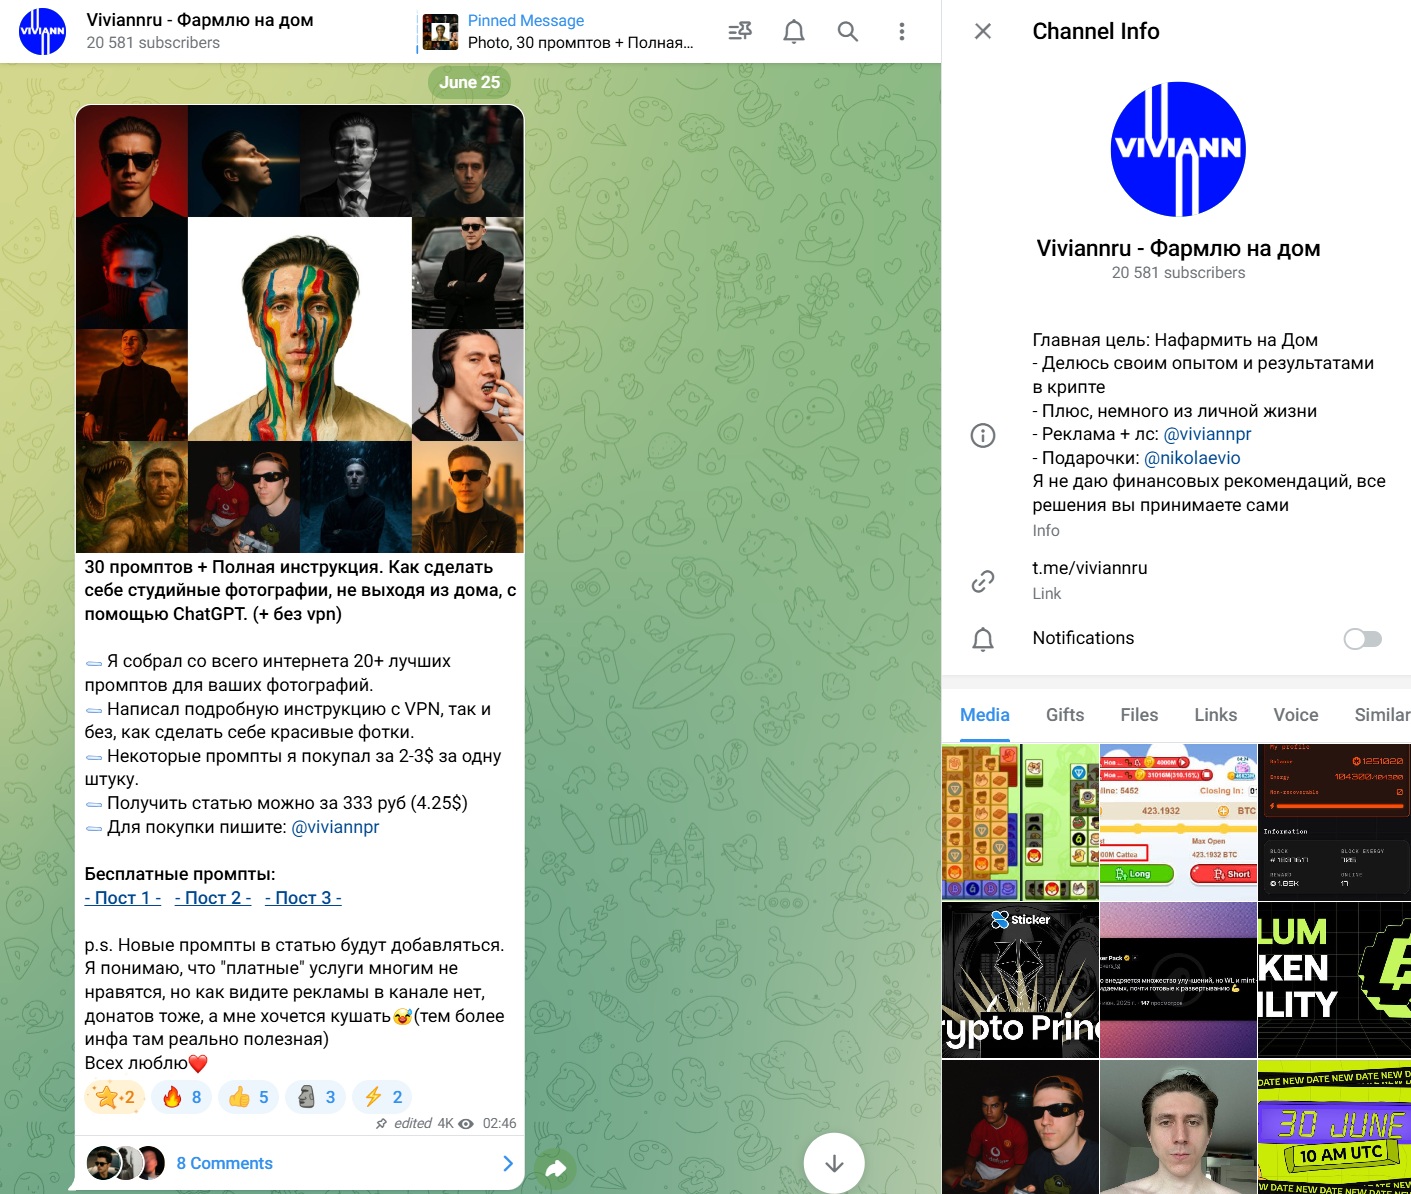Open the red jersey sunglasses media thumbnail
The height and width of the screenshot is (1194, 1411).
[x=1020, y=1127]
